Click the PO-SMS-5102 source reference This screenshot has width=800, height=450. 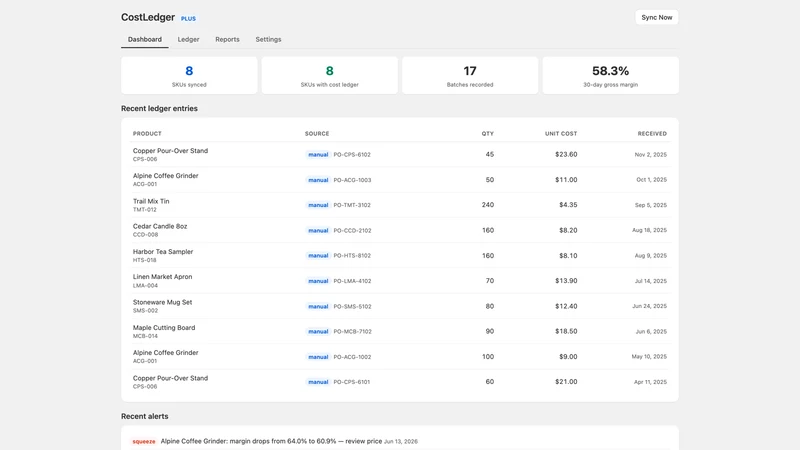click(352, 307)
